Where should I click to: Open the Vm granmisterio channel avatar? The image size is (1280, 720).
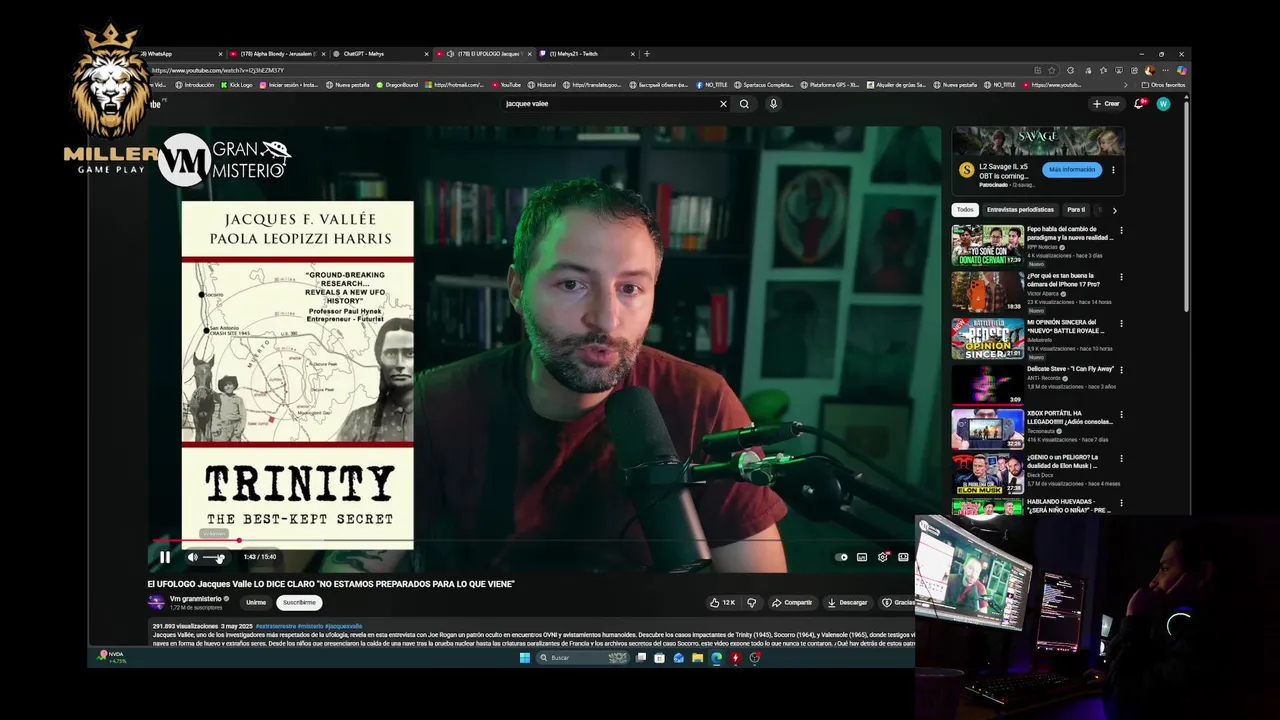point(156,602)
